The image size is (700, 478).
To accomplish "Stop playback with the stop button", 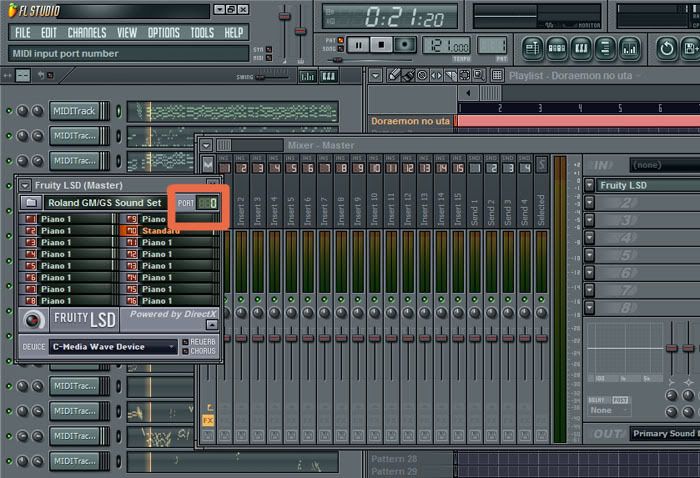I will coord(381,45).
